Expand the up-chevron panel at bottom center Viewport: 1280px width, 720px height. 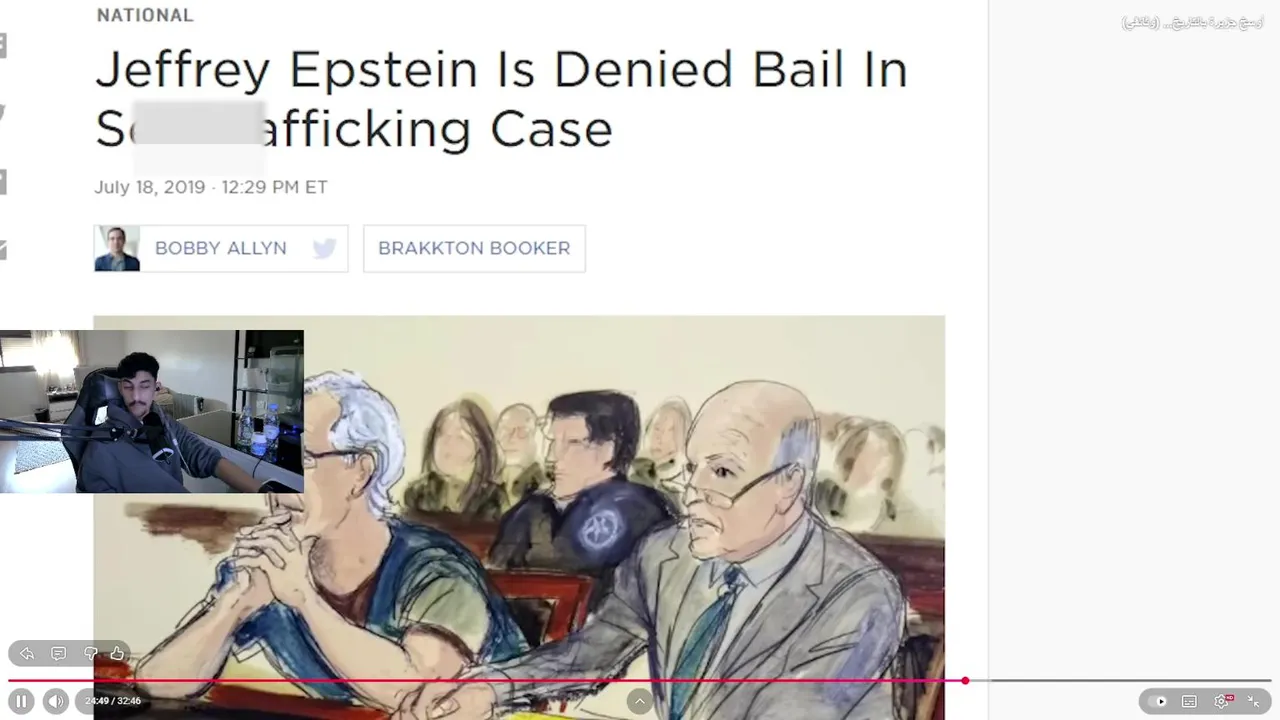click(640, 701)
